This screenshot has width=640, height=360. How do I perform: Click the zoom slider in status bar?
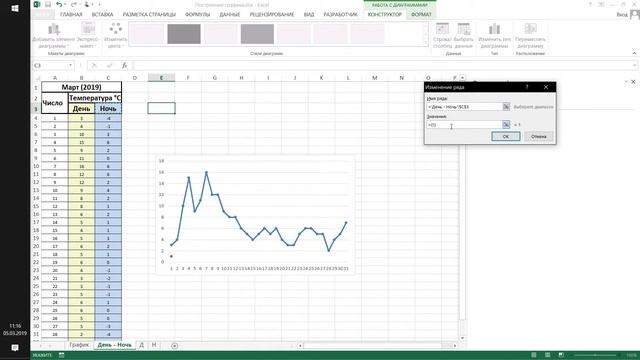[595, 355]
